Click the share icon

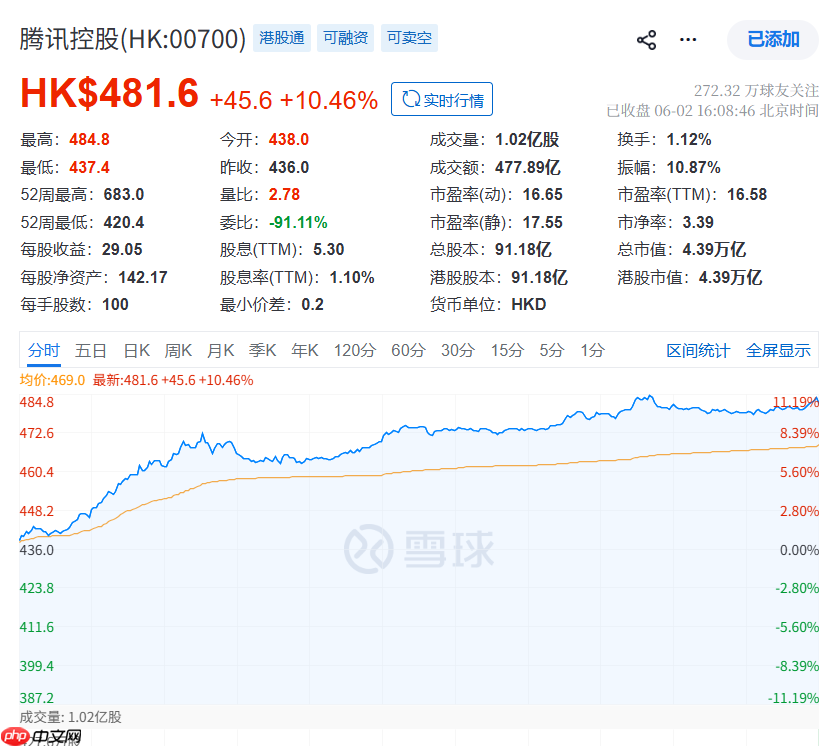[646, 40]
